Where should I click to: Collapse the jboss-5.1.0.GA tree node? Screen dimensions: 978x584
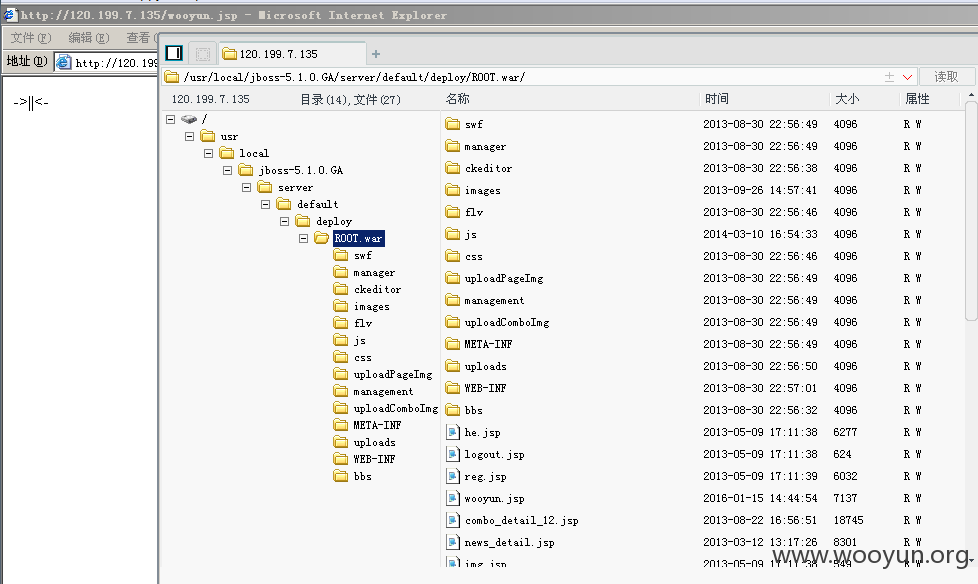pyautogui.click(x=228, y=170)
